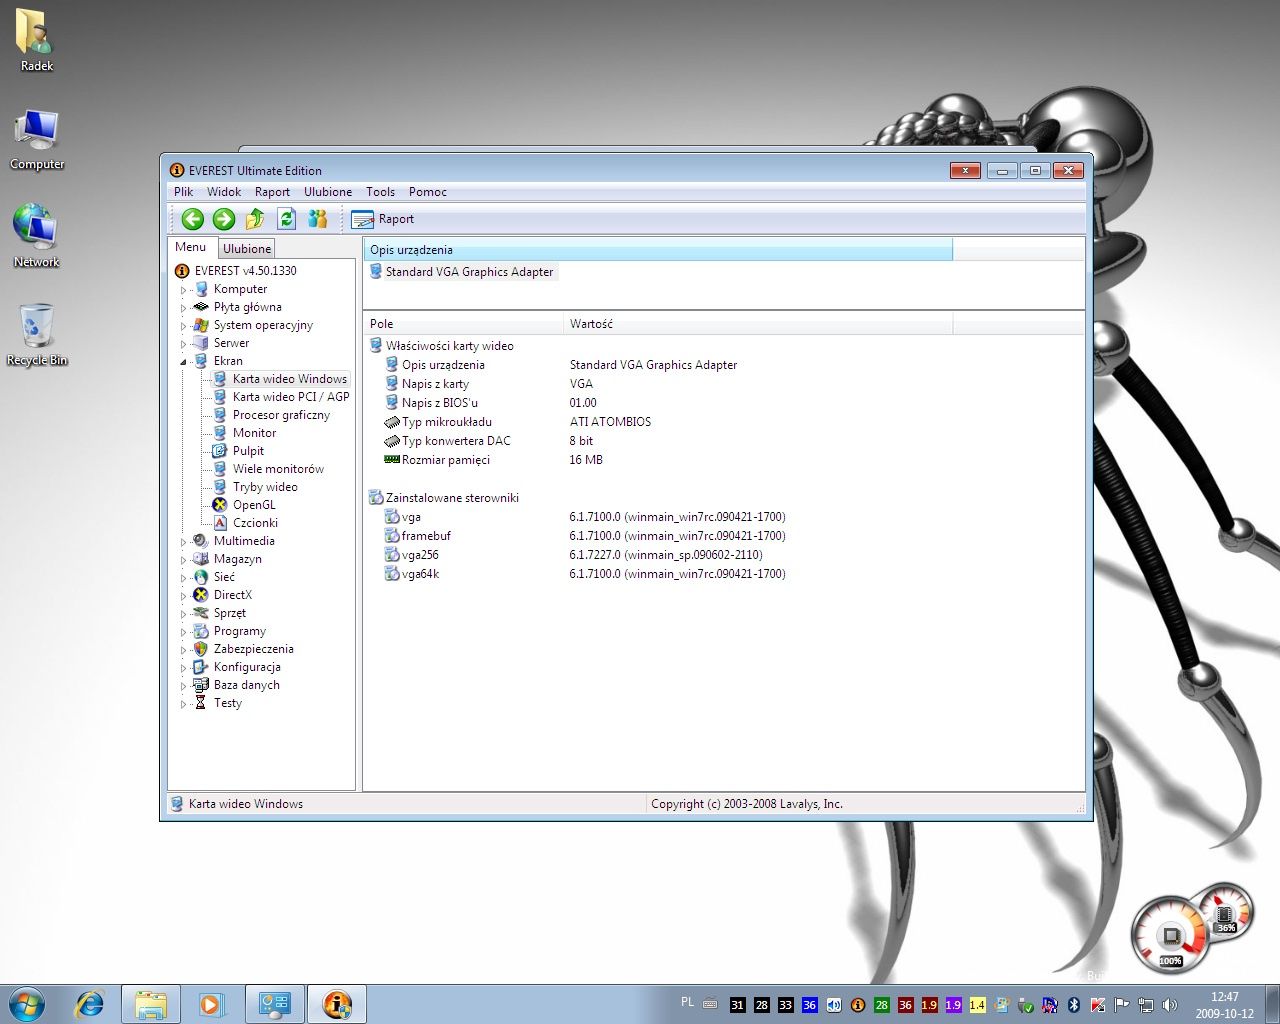The height and width of the screenshot is (1024, 1280).
Task: Go up one level with the Up arrow icon
Action: click(255, 219)
